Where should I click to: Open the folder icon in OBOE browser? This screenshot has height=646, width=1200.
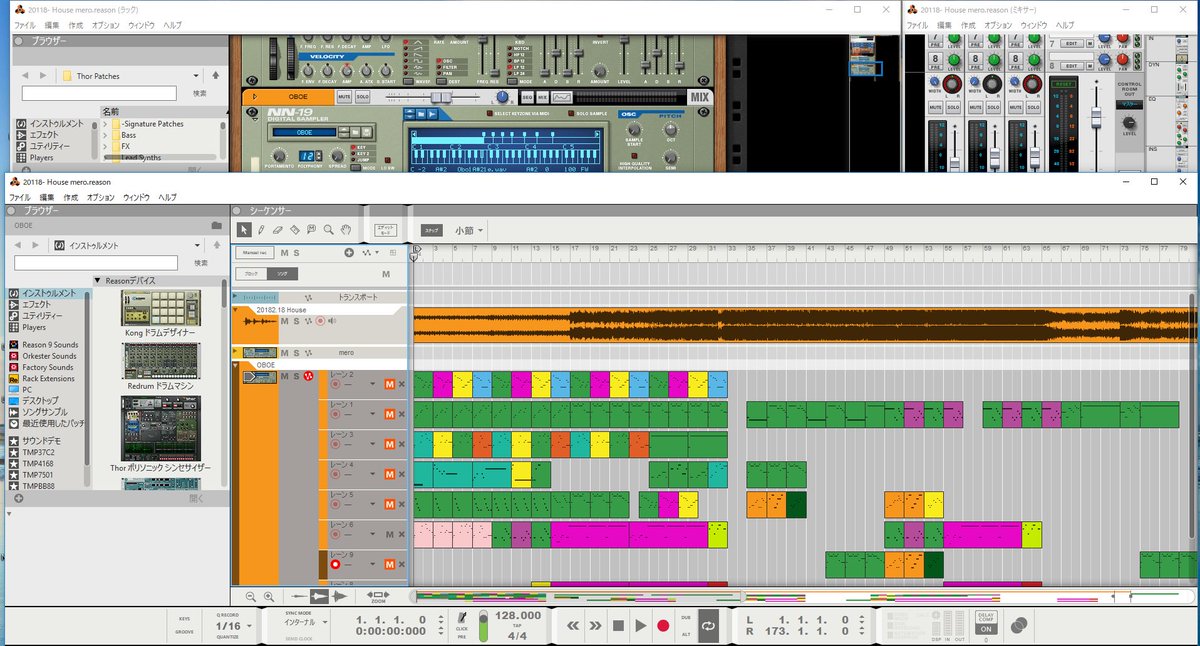point(216,226)
